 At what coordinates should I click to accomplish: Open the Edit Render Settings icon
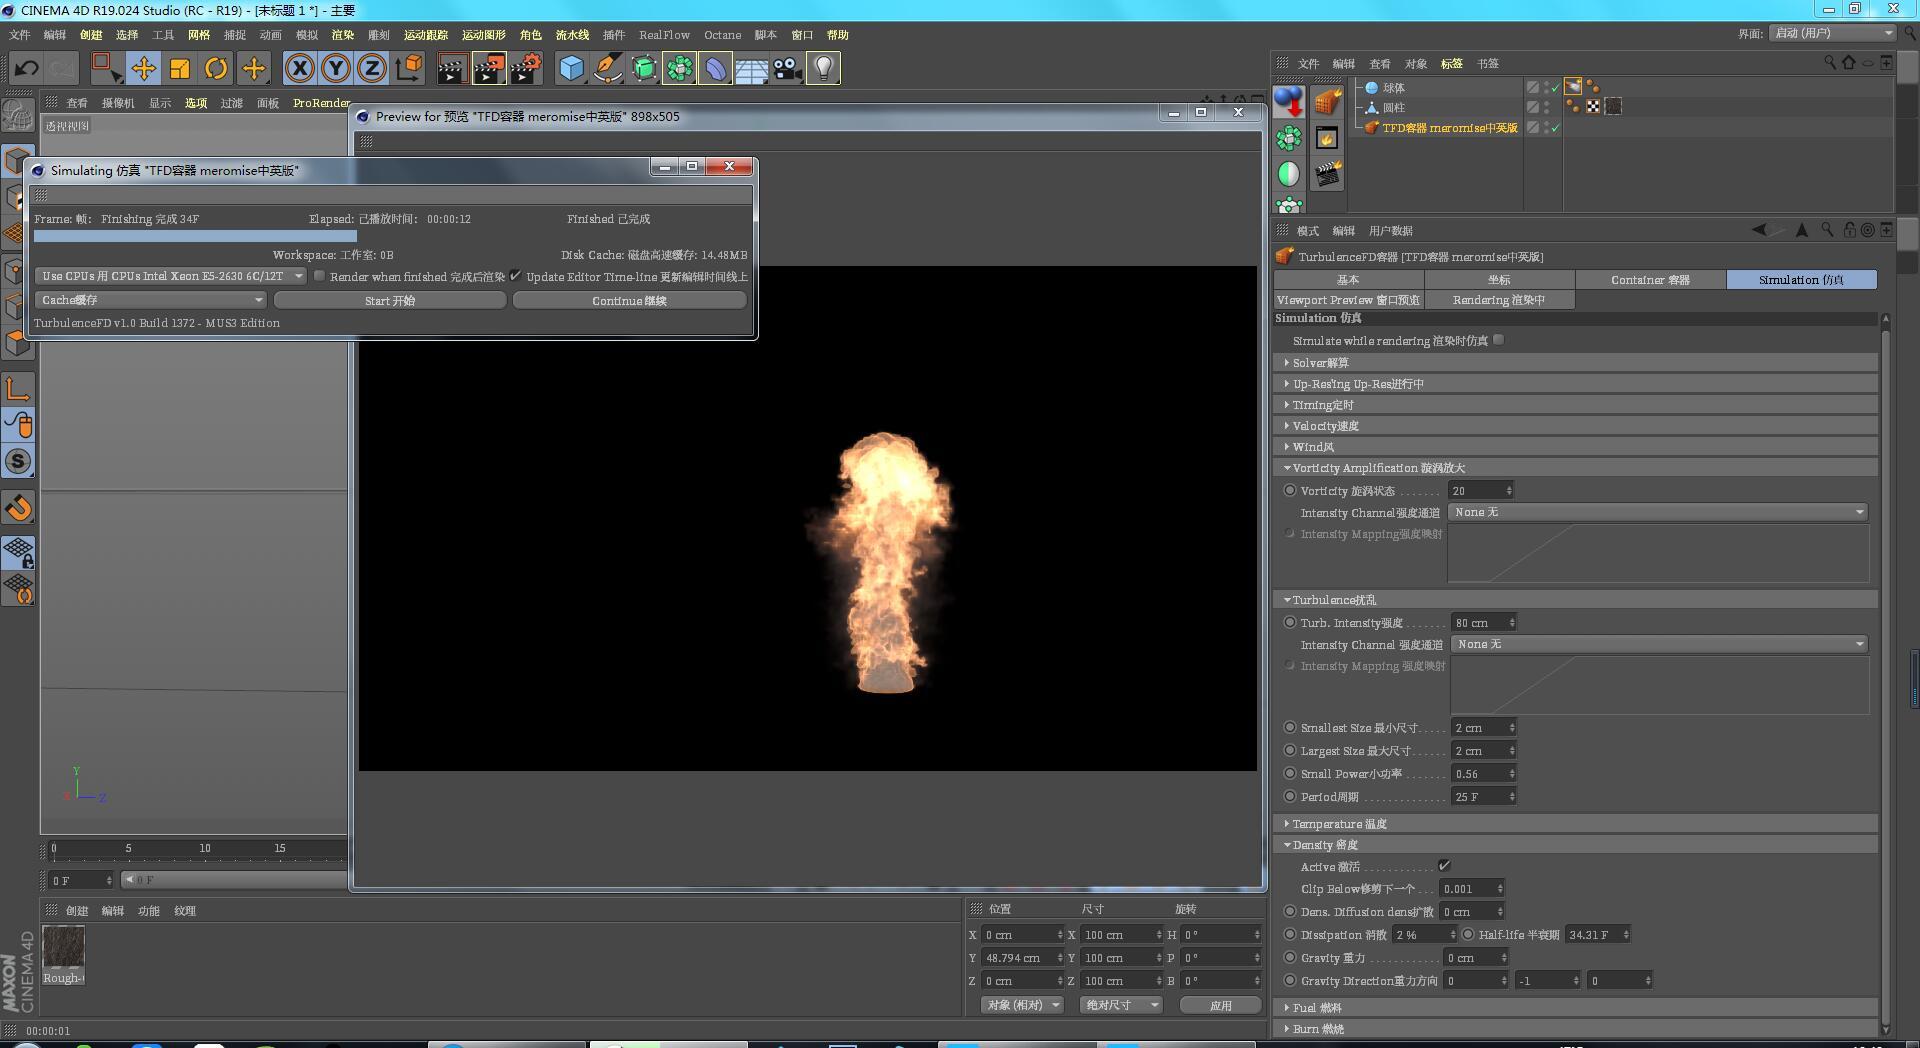[x=526, y=69]
